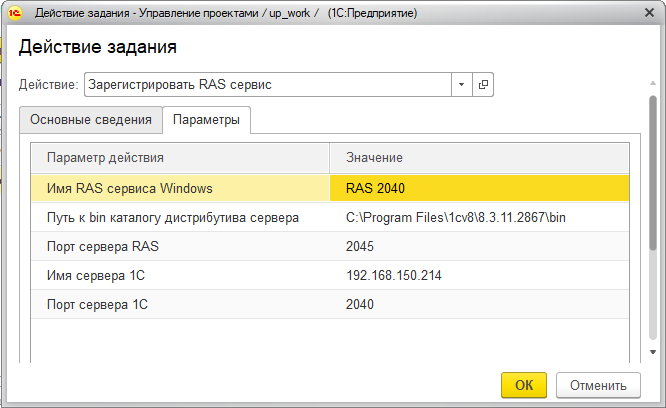
Task: Confirm with the ОК button
Action: pyautogui.click(x=524, y=385)
